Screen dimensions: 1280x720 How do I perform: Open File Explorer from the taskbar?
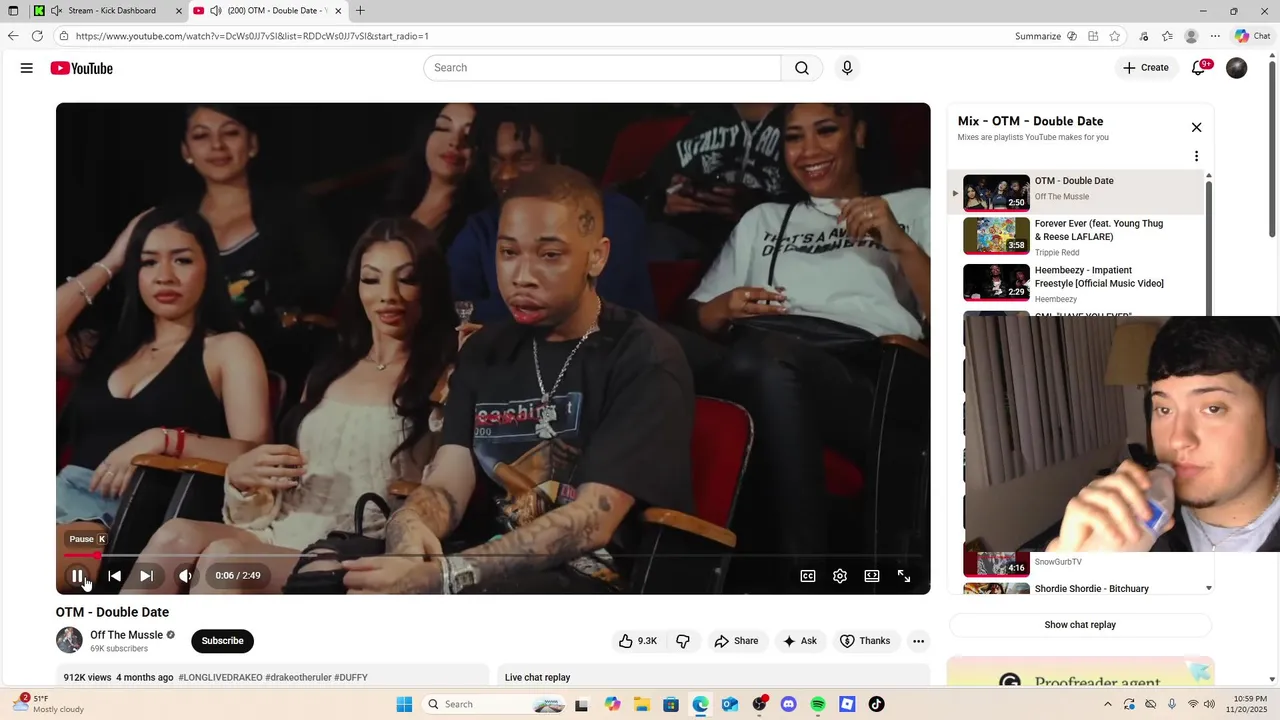pyautogui.click(x=641, y=704)
